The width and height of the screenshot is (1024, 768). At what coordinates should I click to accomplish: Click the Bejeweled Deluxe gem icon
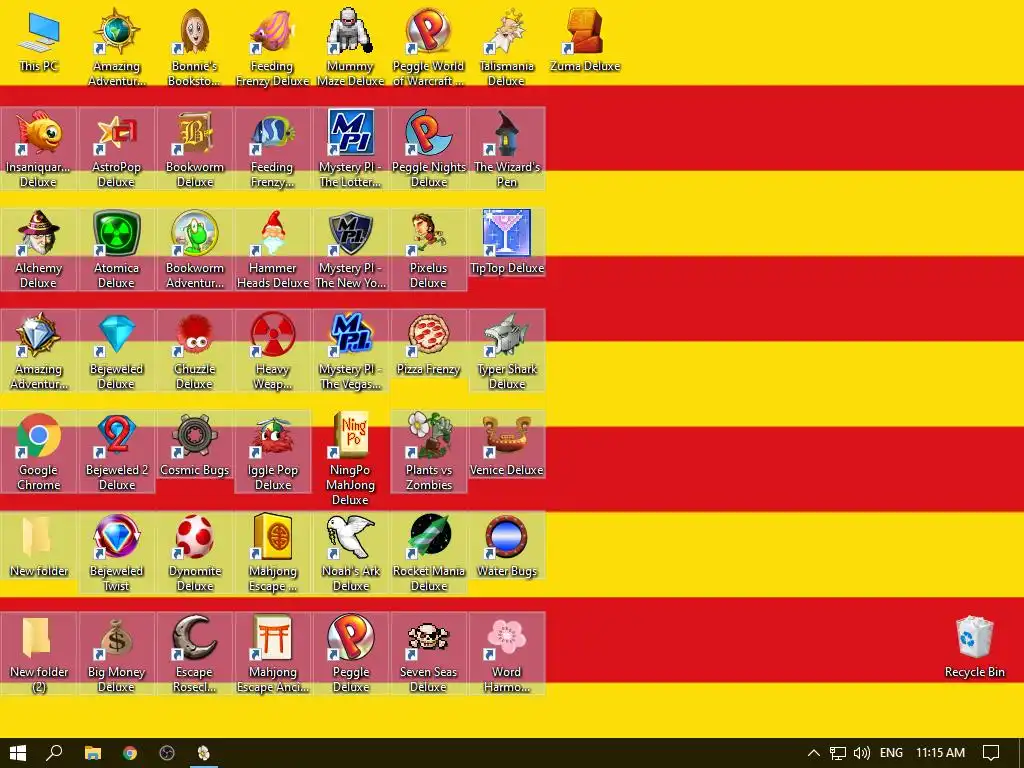pos(116,351)
